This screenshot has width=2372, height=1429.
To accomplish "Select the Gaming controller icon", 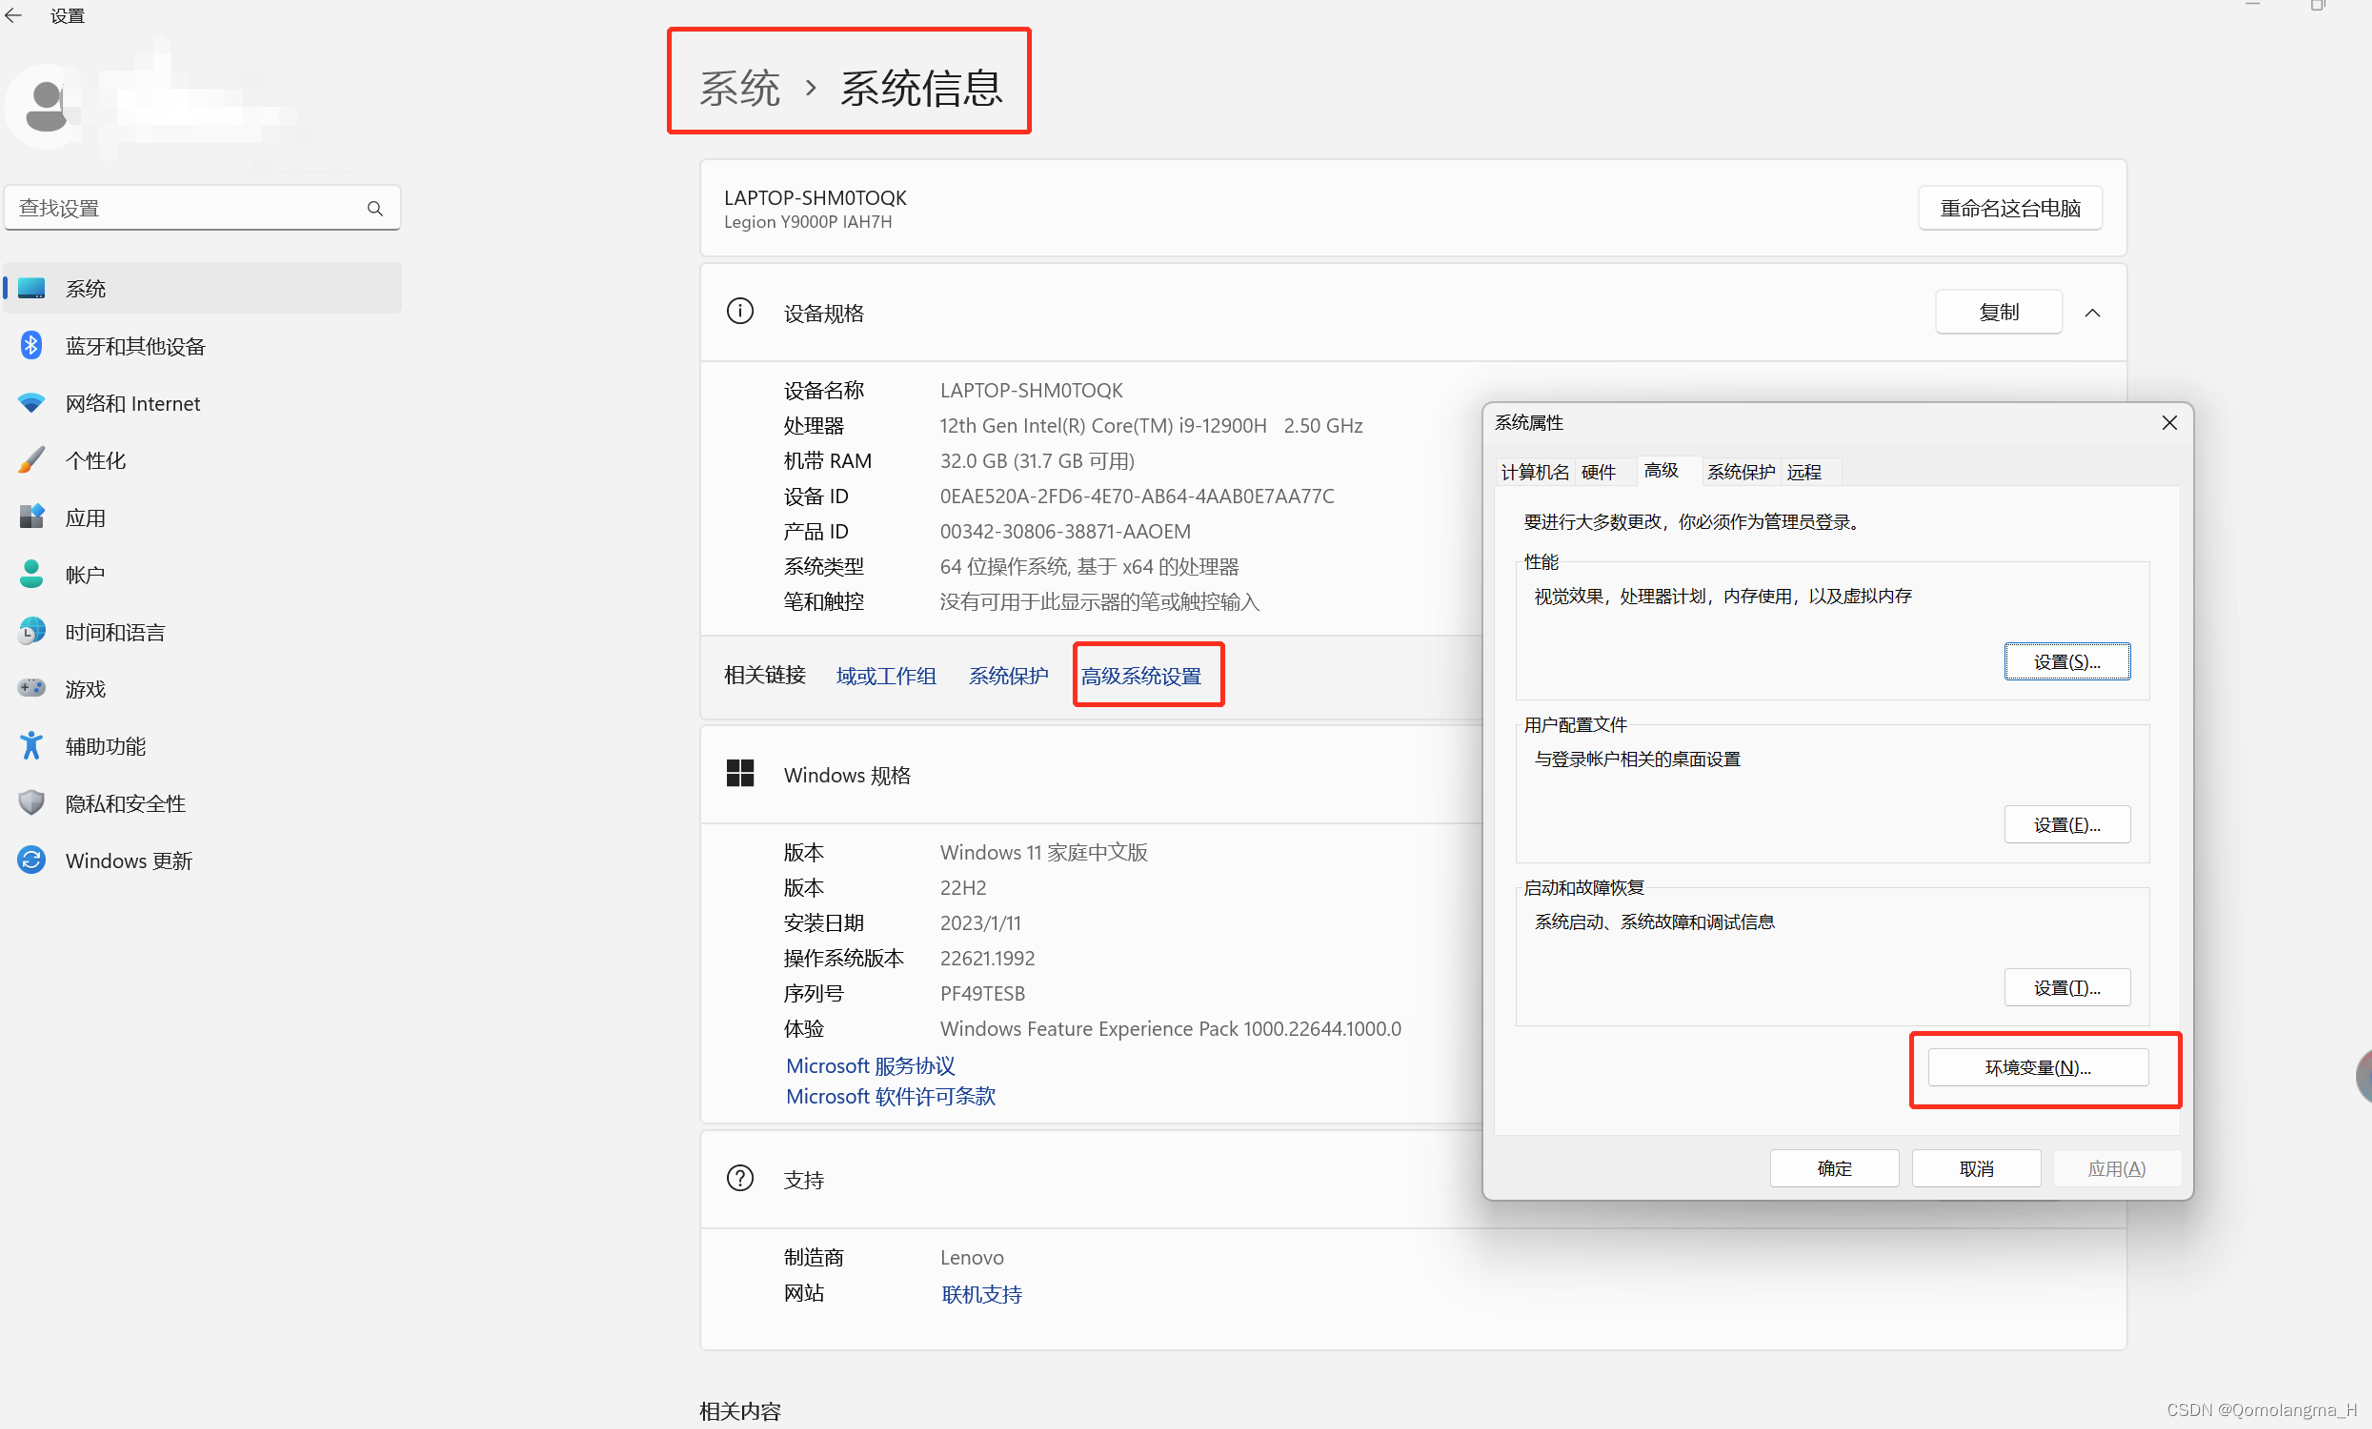I will coord(31,688).
